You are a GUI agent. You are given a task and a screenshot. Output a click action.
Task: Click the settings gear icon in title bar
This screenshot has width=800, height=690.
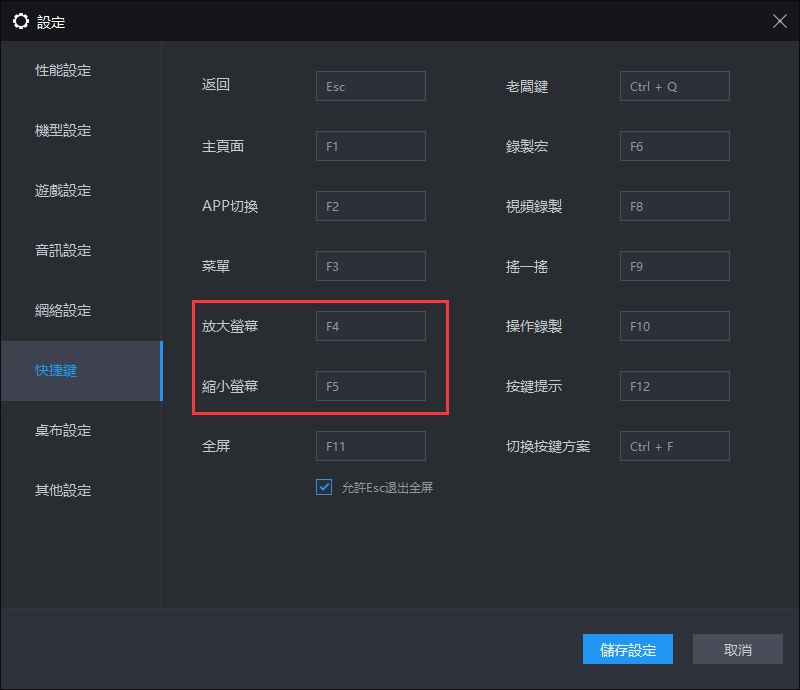click(x=21, y=21)
